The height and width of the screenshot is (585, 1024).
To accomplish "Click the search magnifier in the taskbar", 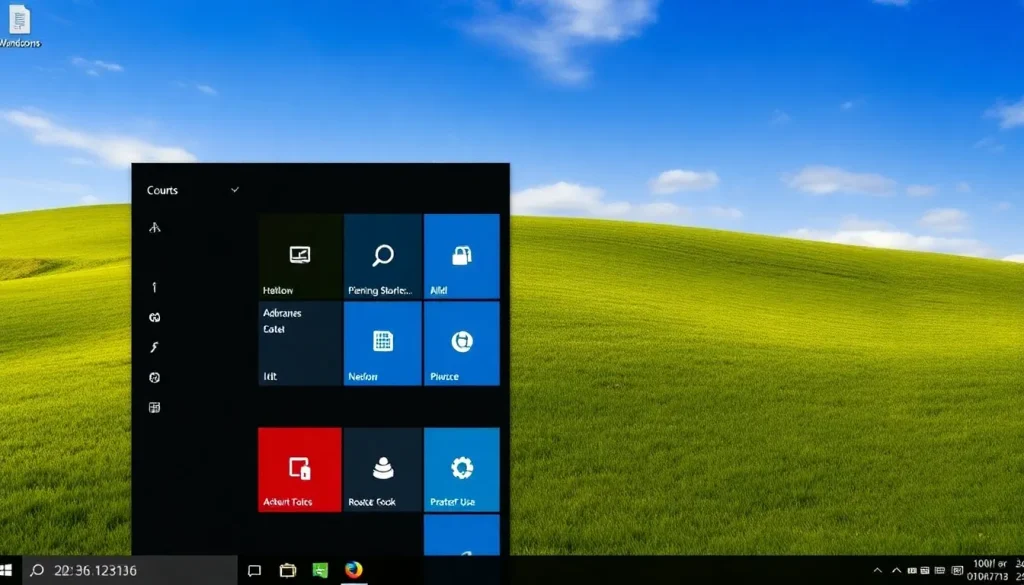I will click(x=37, y=570).
